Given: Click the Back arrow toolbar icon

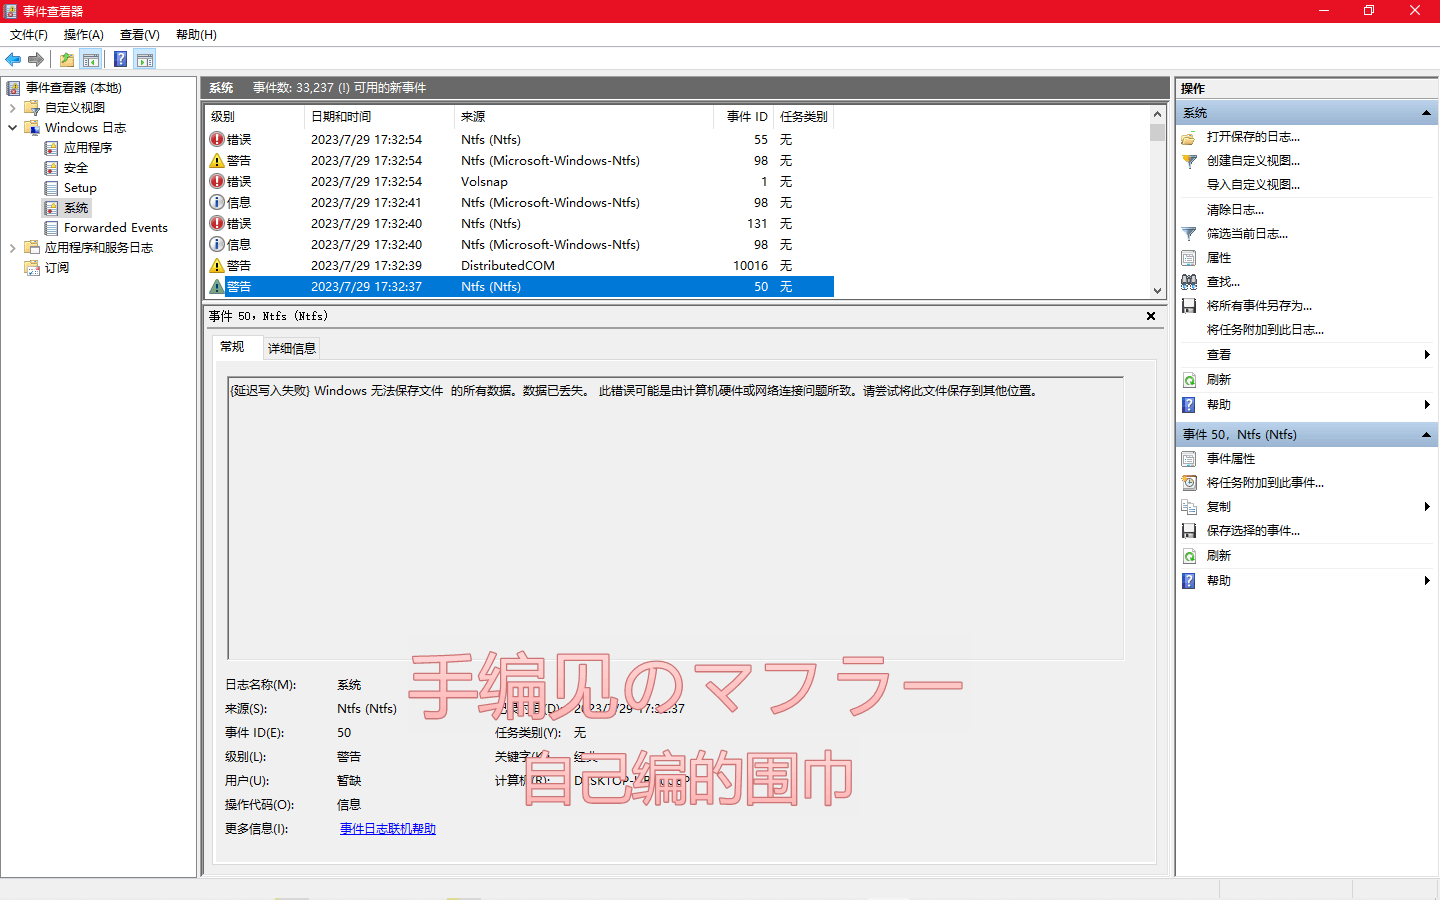Looking at the screenshot, I should 13,59.
